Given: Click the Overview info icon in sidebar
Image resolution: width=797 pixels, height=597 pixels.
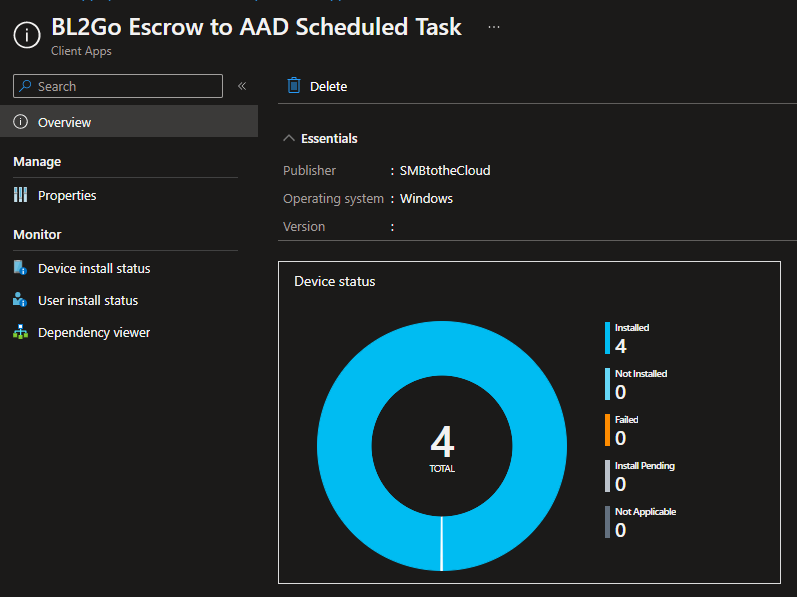Looking at the screenshot, I should [x=20, y=122].
